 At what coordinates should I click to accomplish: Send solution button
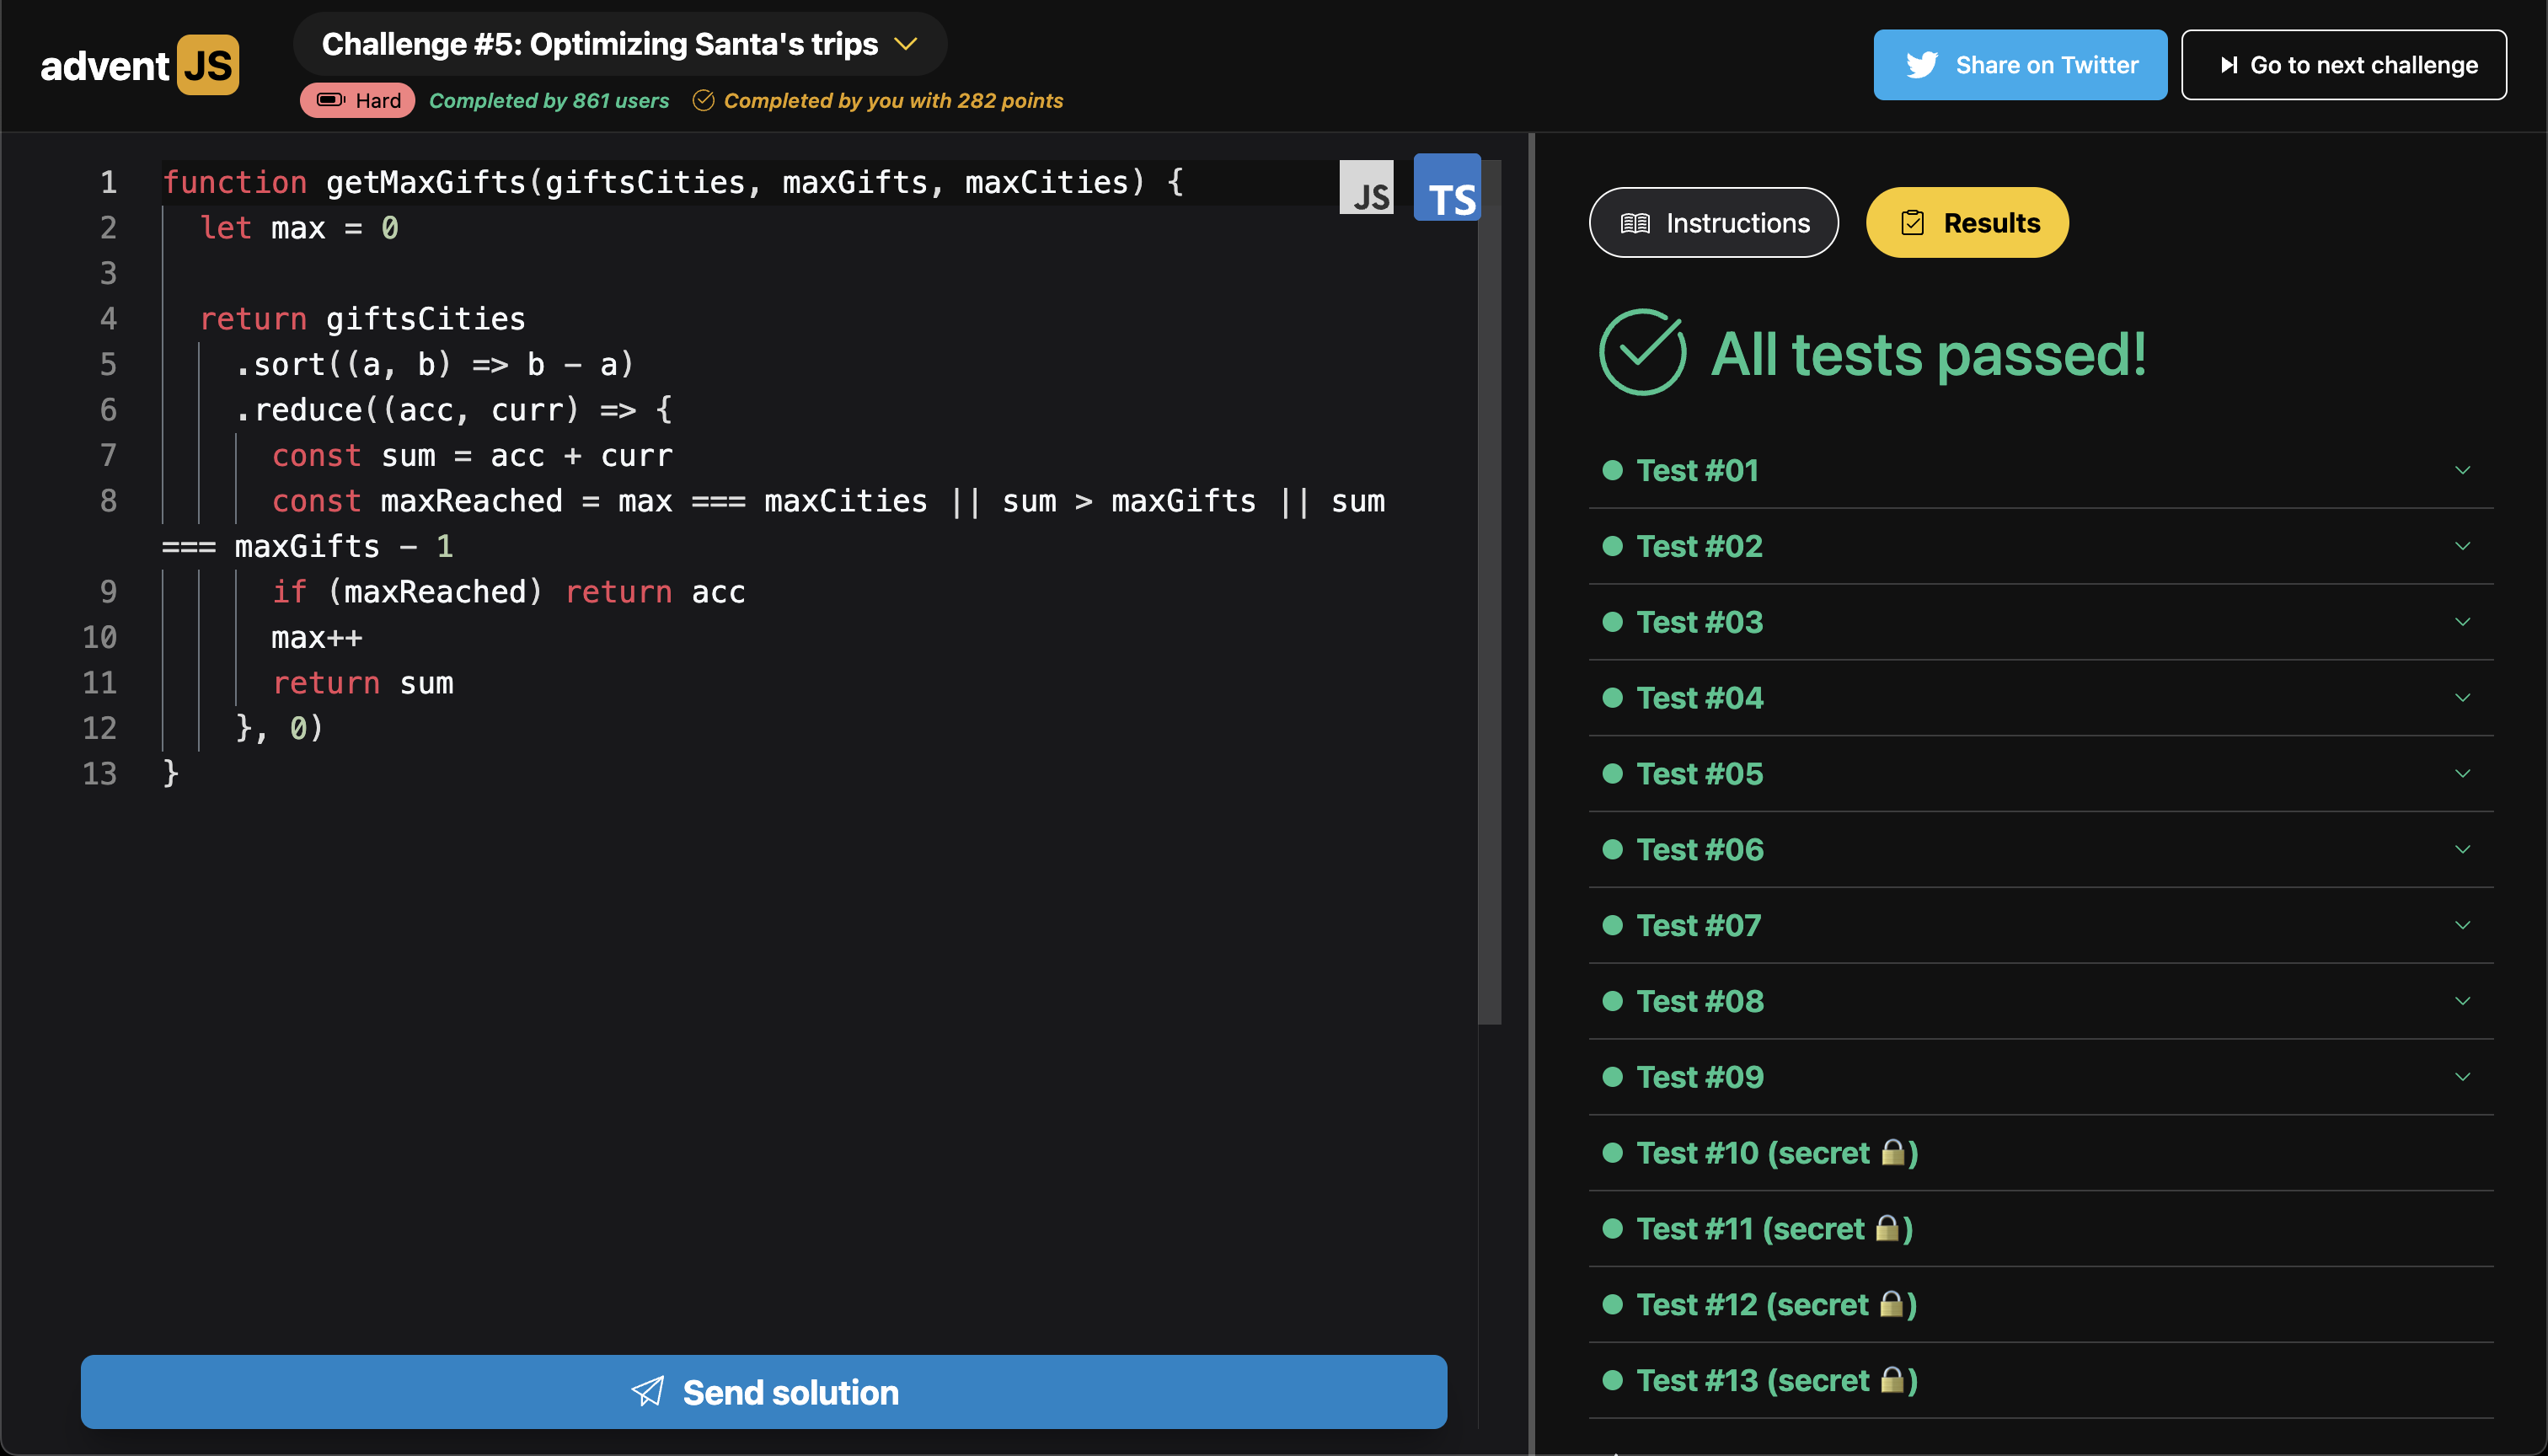764,1392
